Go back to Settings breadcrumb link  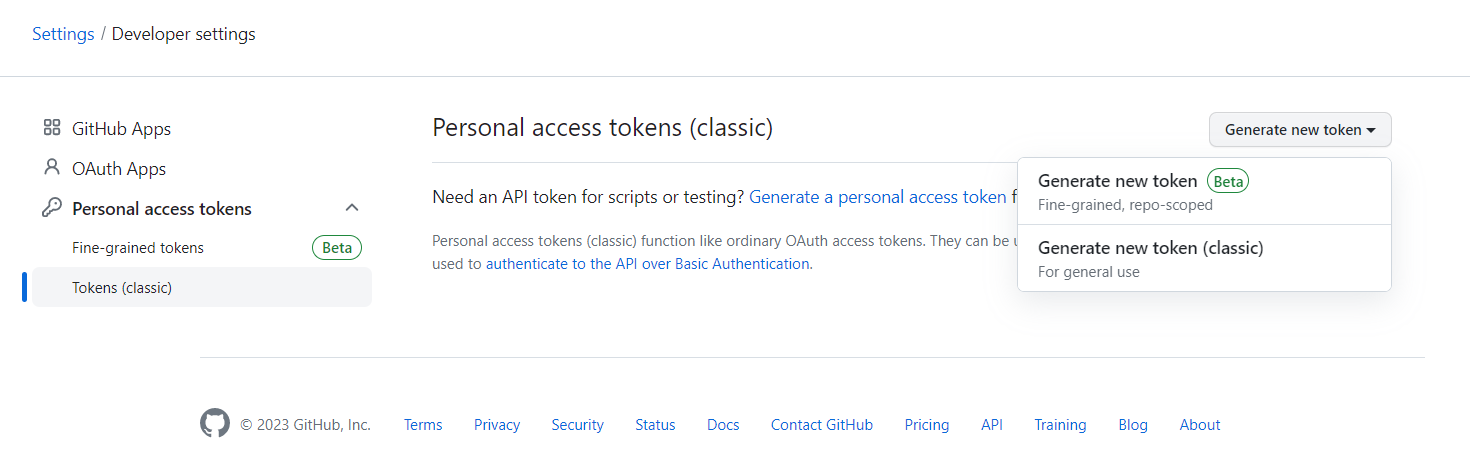click(x=63, y=34)
